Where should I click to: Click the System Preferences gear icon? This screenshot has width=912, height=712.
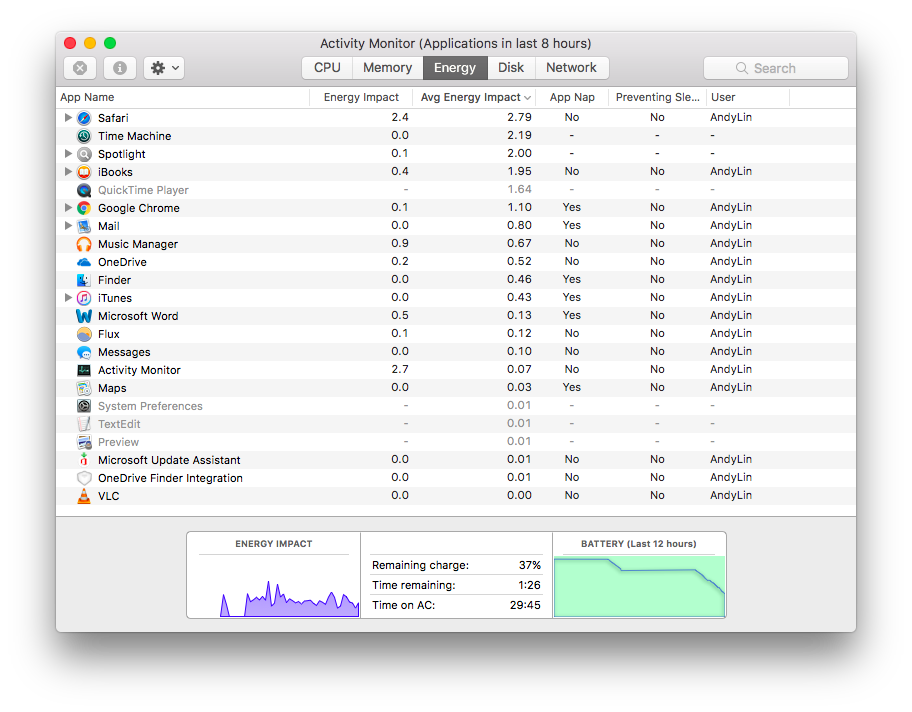[84, 406]
